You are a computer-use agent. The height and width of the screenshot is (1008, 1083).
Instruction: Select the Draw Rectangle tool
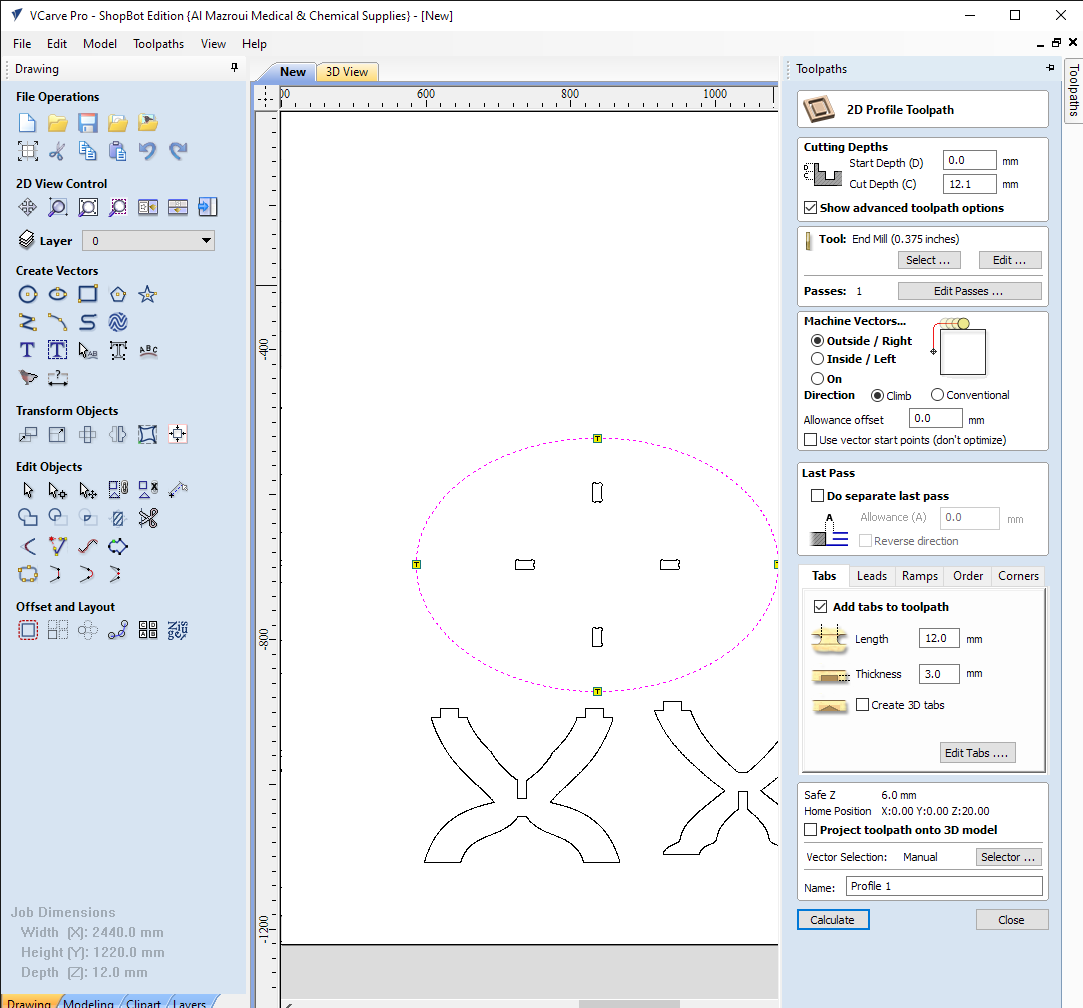(x=88, y=294)
